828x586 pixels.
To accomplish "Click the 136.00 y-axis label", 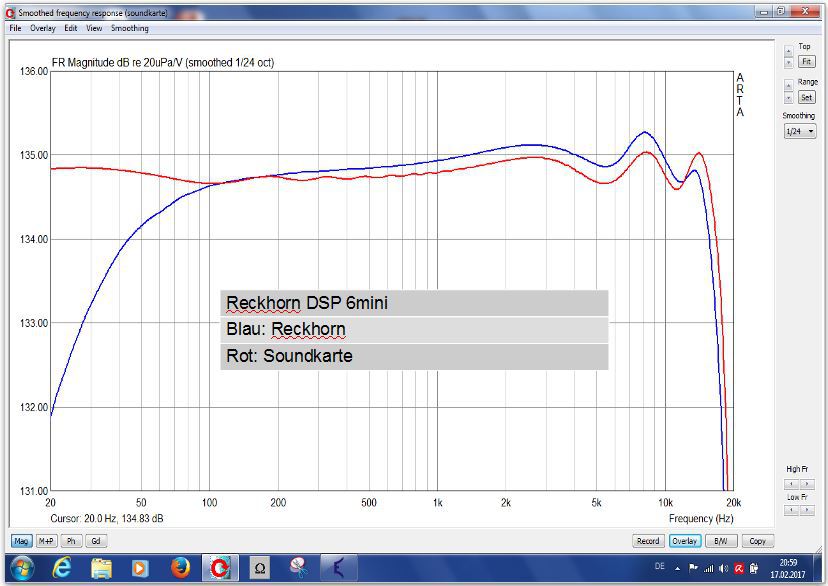I will click(34, 71).
